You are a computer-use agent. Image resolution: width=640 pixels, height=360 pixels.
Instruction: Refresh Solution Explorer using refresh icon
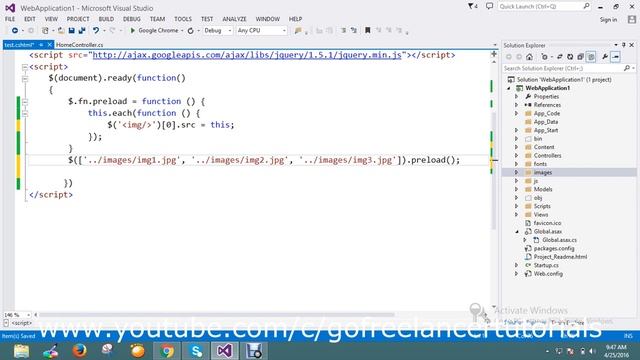pyautogui.click(x=570, y=57)
